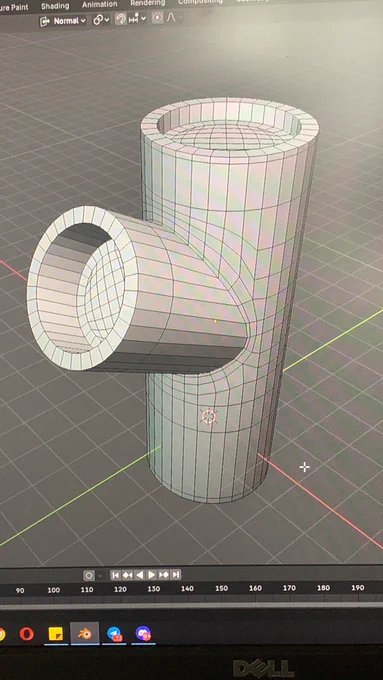Switch to the Animation workspace tab
This screenshot has height=680, width=383.
pyautogui.click(x=99, y=4)
